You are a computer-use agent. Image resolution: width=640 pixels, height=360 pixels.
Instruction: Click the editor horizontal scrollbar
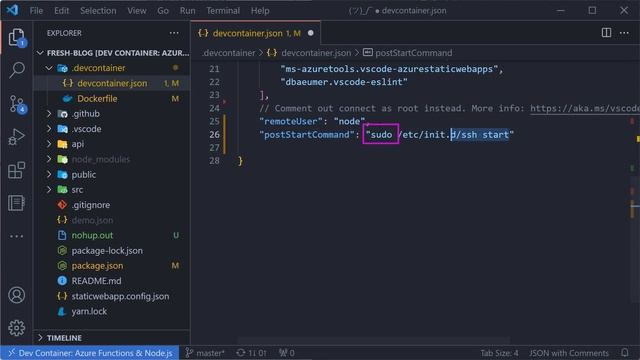click(x=373, y=340)
